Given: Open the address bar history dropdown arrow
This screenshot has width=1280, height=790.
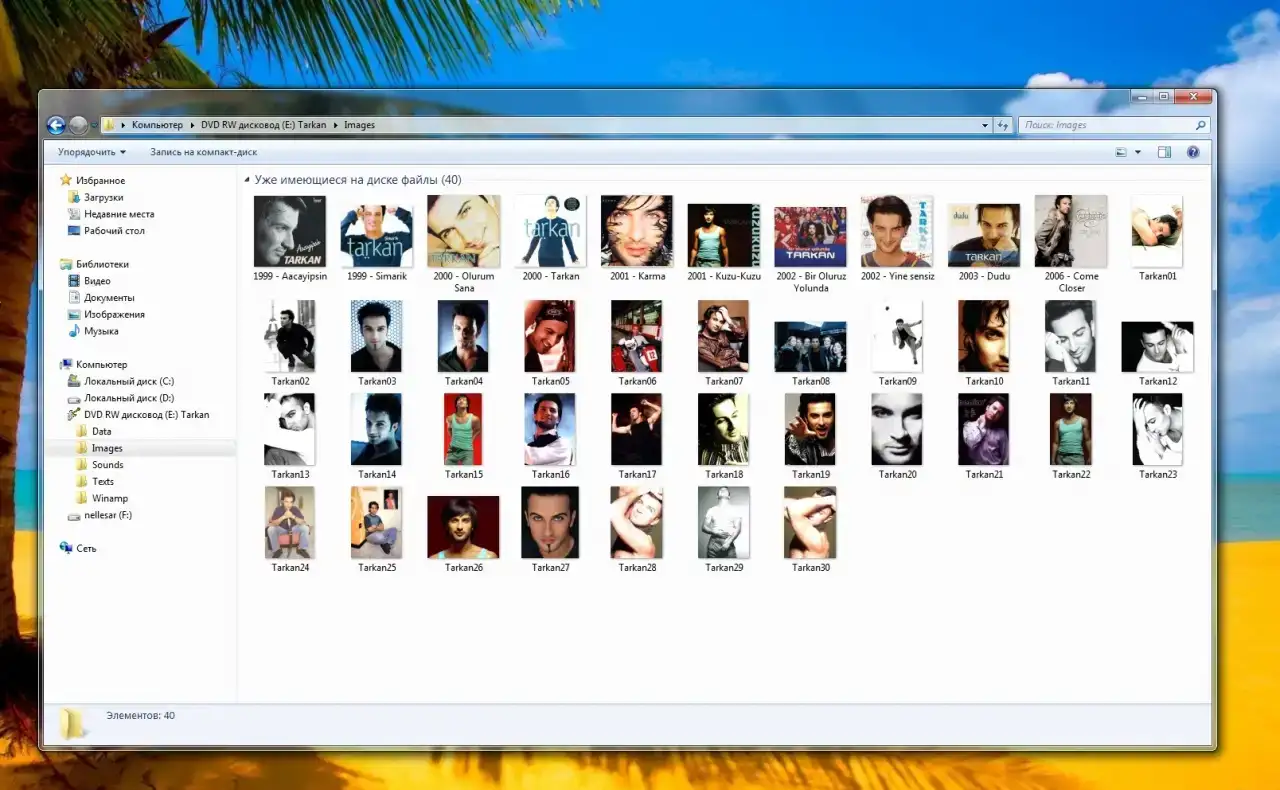Looking at the screenshot, I should click(985, 125).
